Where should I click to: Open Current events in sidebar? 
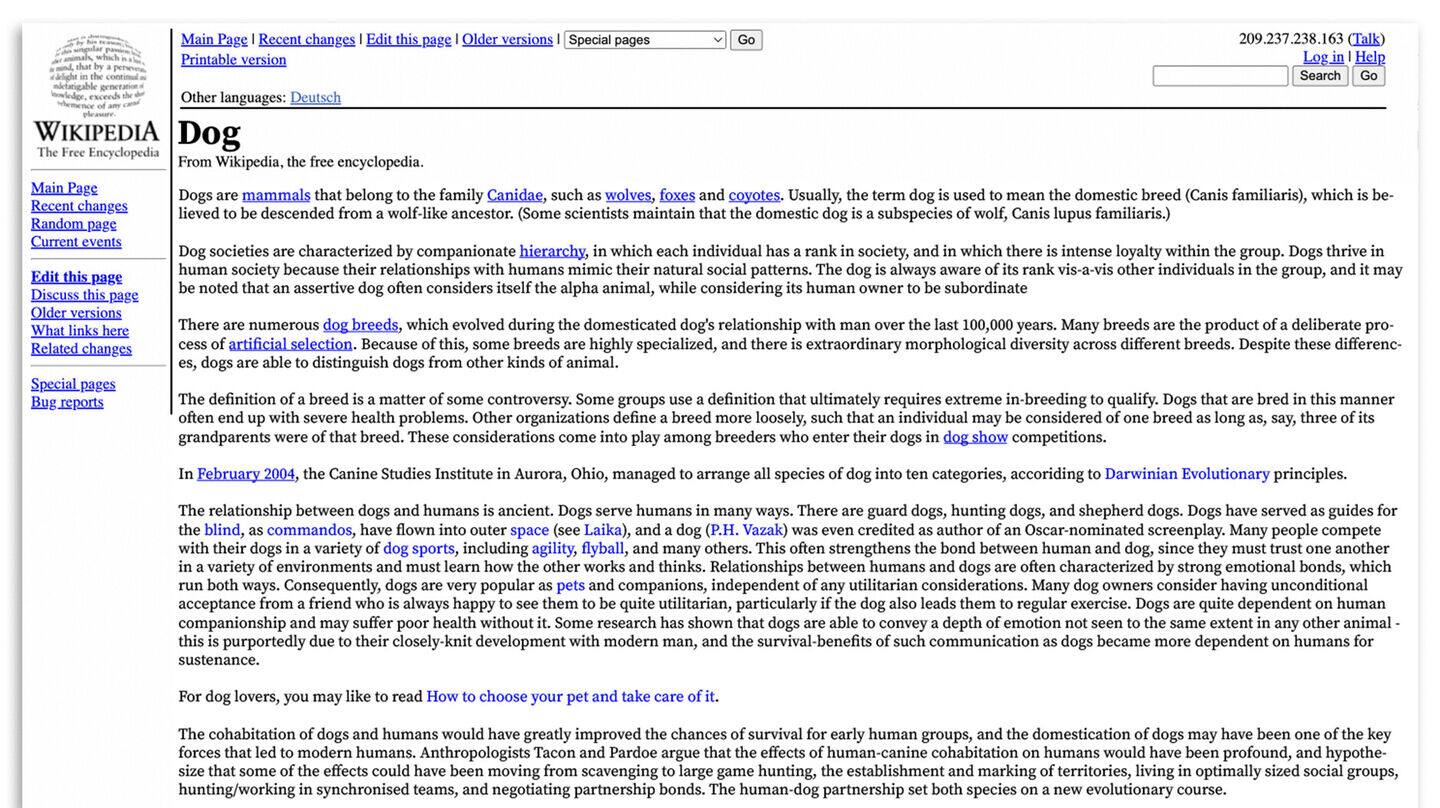[76, 242]
